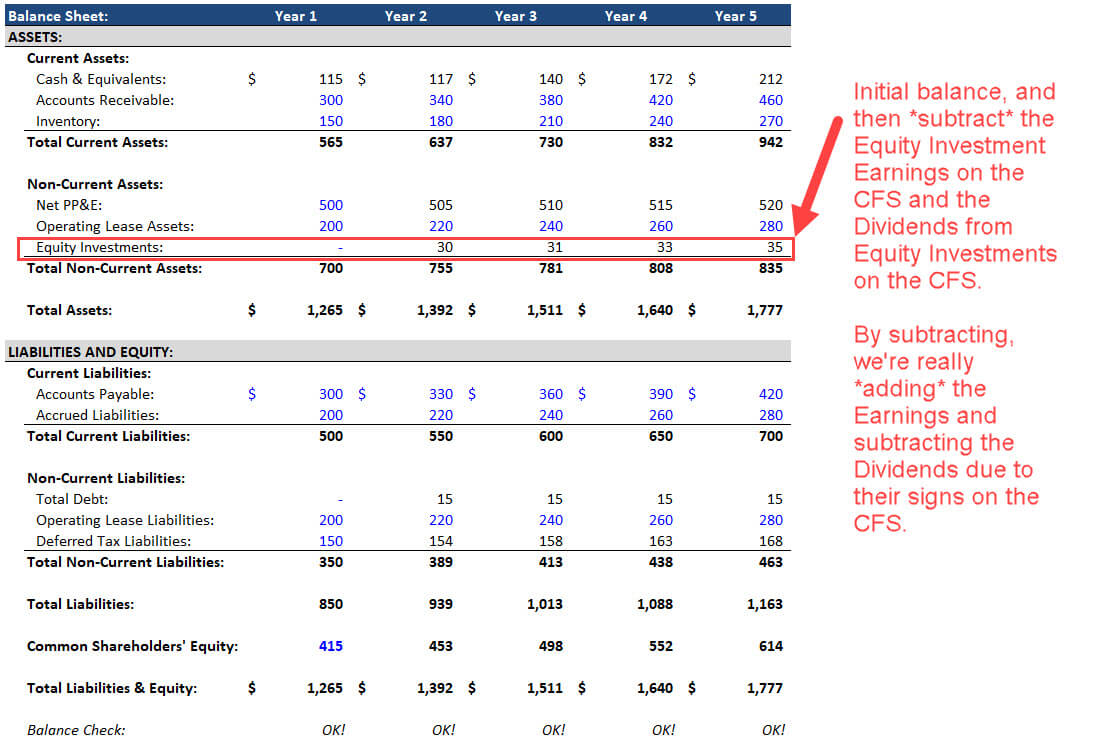Click the ASSETS section header
Image resolution: width=1104 pixels, height=744 pixels.
tap(34, 37)
